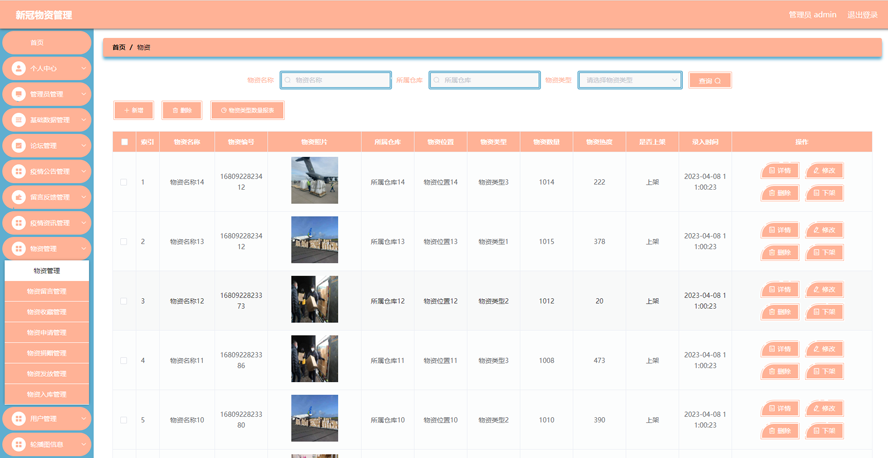Click 修改 for 物资名称13 row
This screenshot has width=888, height=458.
(x=825, y=230)
